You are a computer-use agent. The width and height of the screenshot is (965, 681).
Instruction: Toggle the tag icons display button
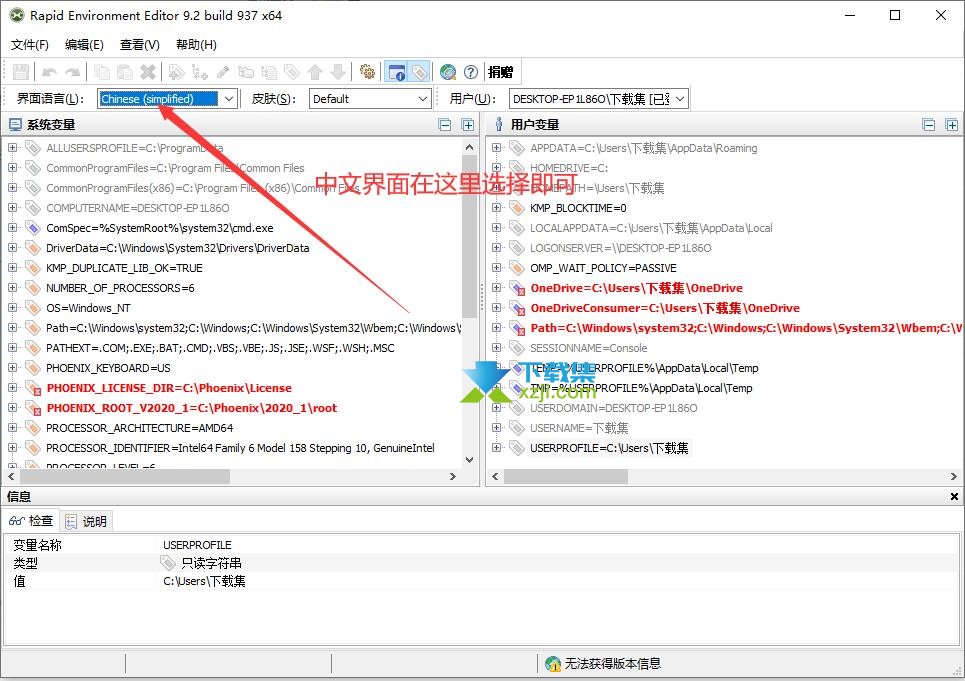[x=420, y=72]
